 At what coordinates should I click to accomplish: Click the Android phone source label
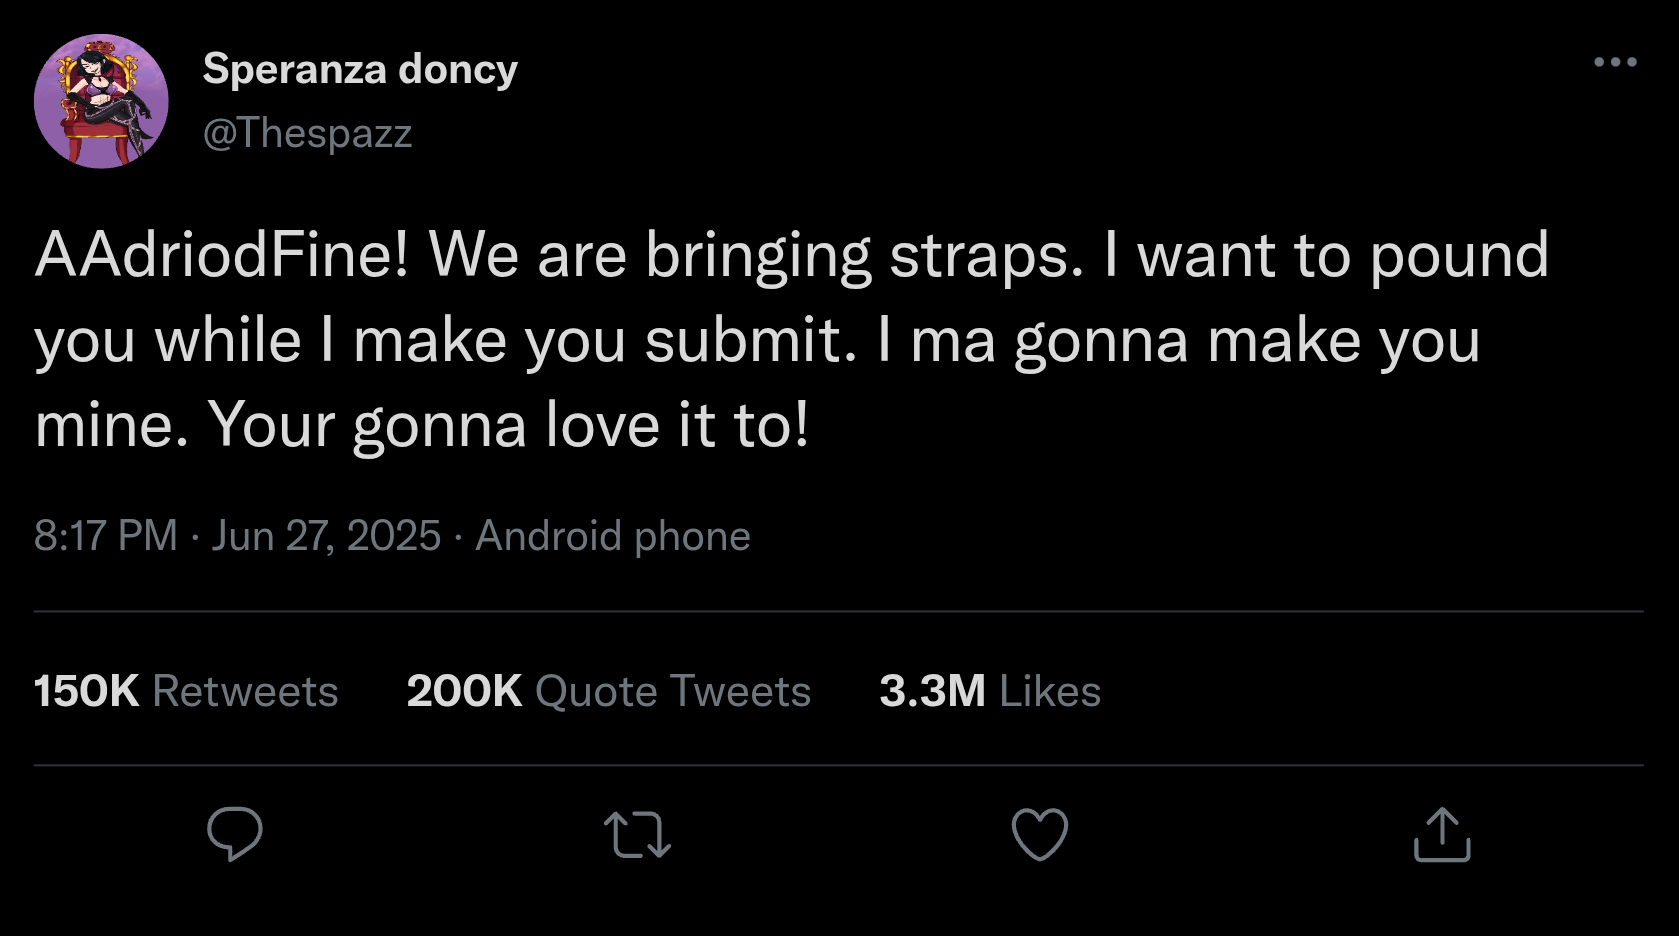(x=612, y=536)
